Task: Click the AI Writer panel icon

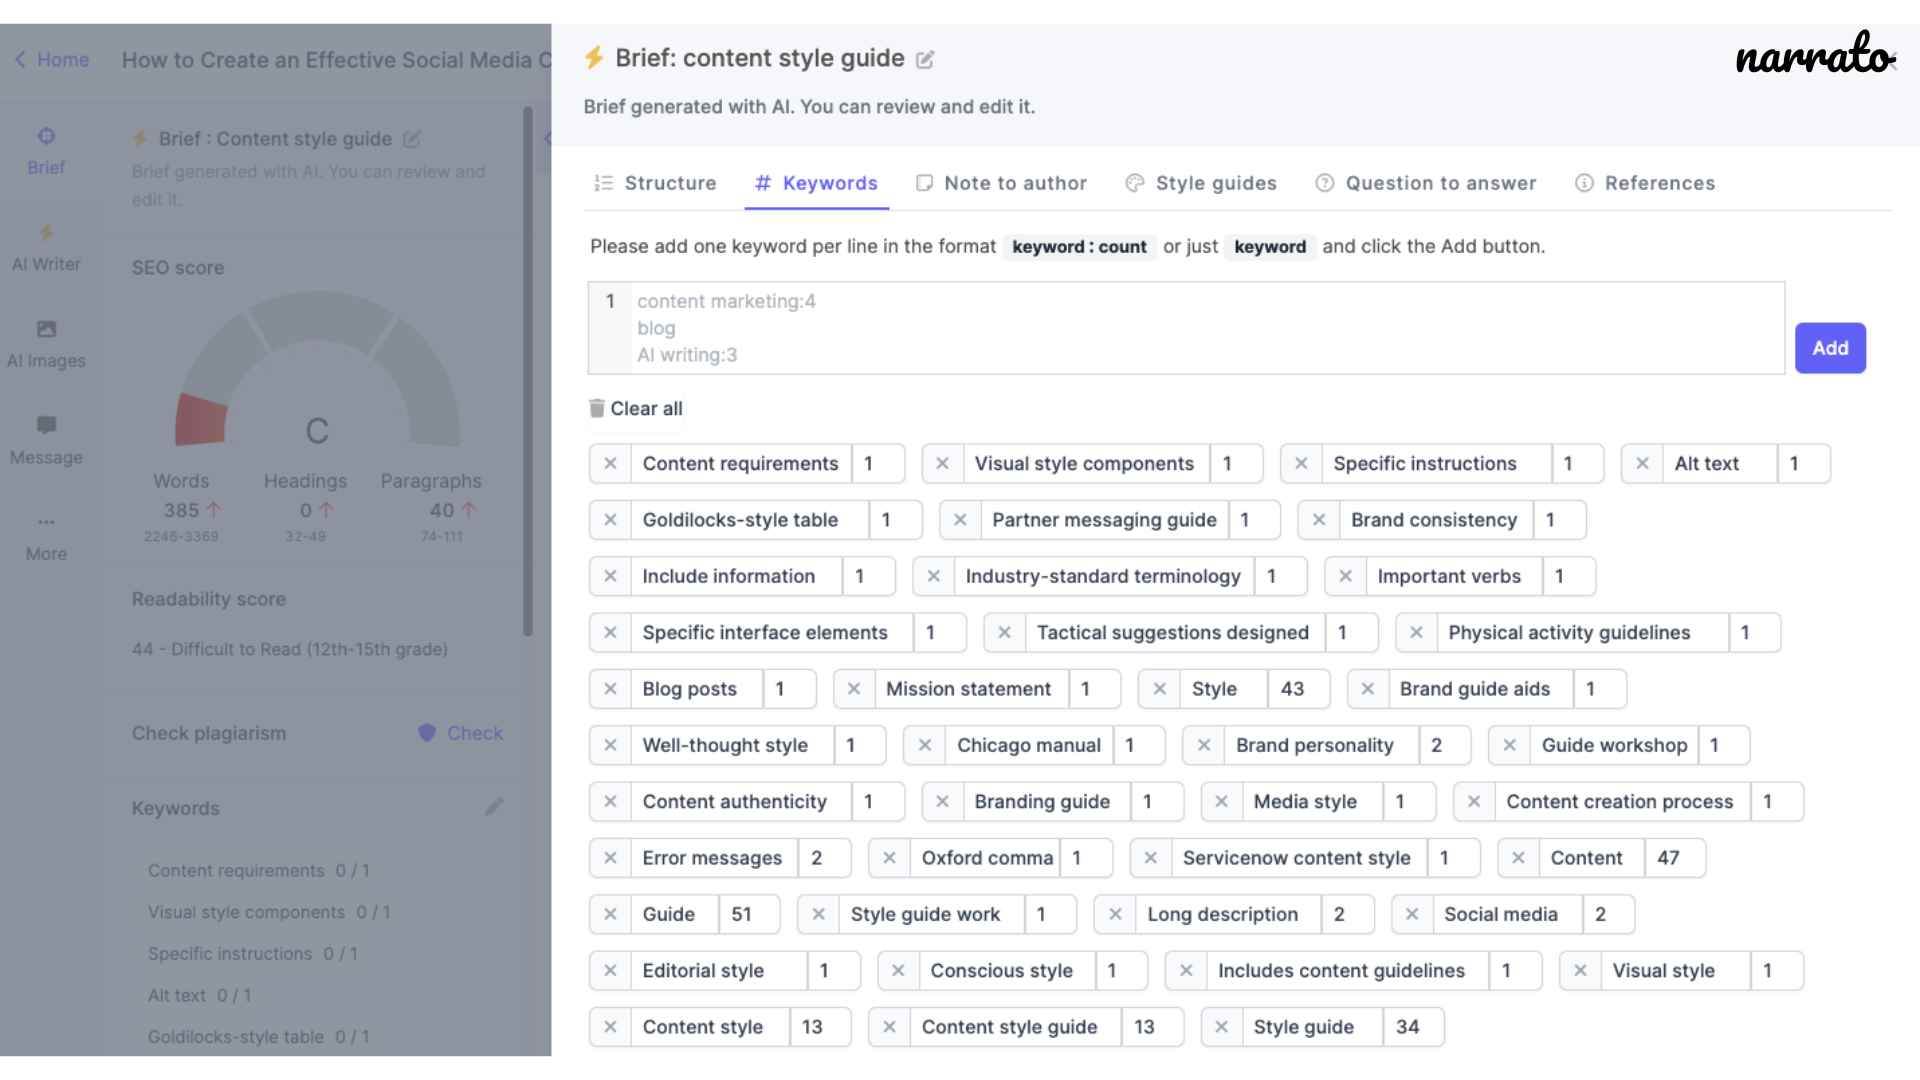Action: [x=46, y=245]
